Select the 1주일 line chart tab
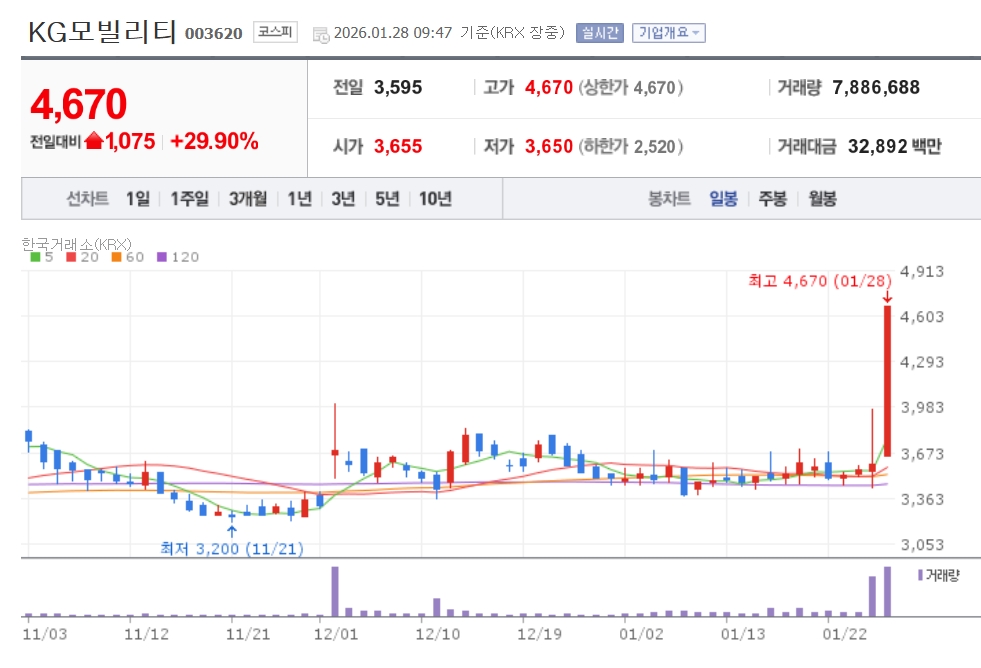 (190, 199)
